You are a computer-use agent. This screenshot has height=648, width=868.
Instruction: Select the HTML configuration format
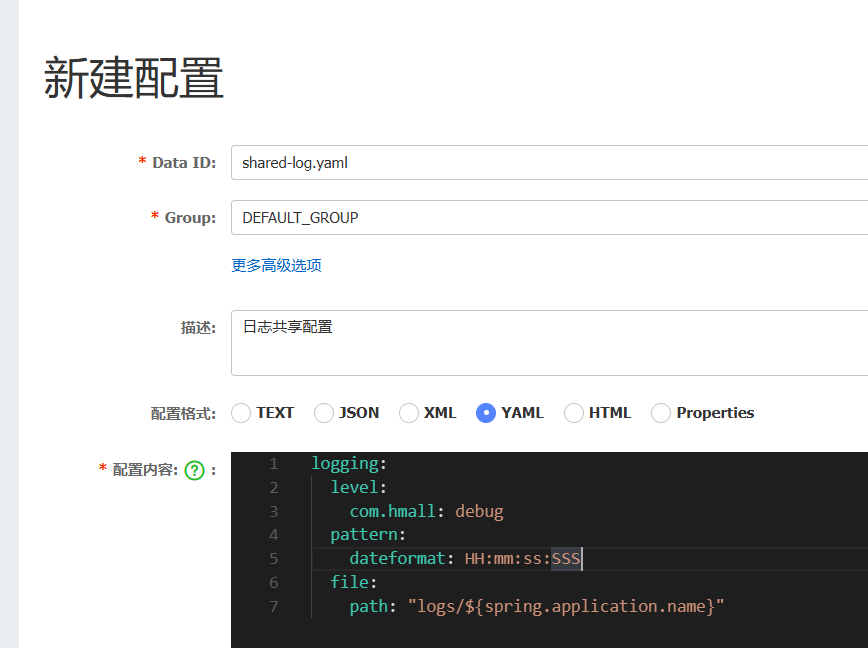click(x=573, y=412)
